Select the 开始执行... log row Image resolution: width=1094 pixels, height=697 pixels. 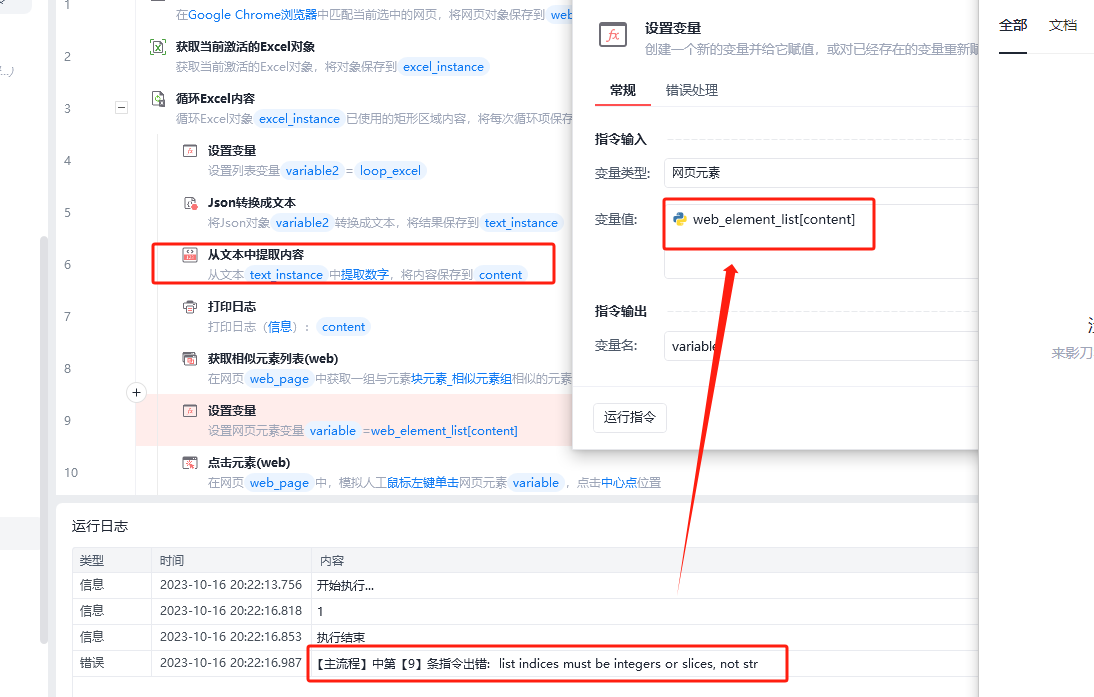click(525, 585)
